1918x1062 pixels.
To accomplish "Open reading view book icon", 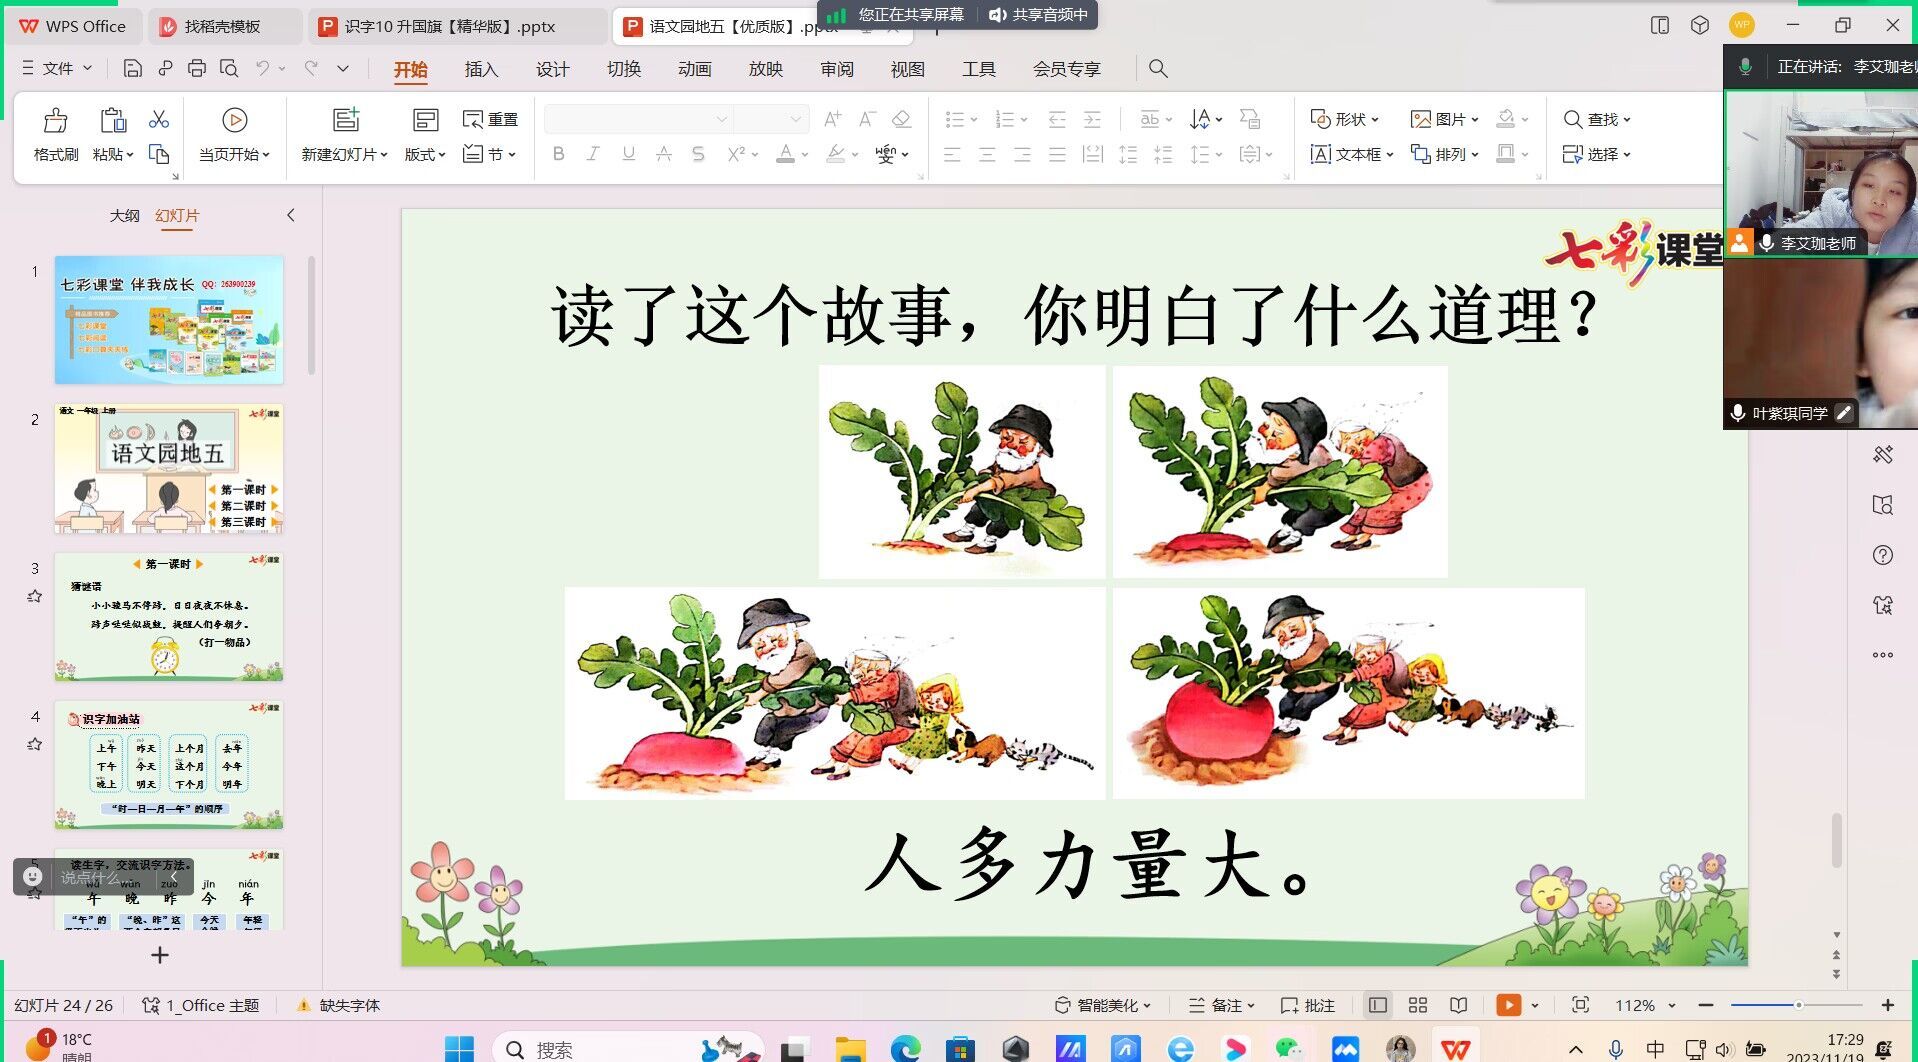I will coord(1459,1005).
